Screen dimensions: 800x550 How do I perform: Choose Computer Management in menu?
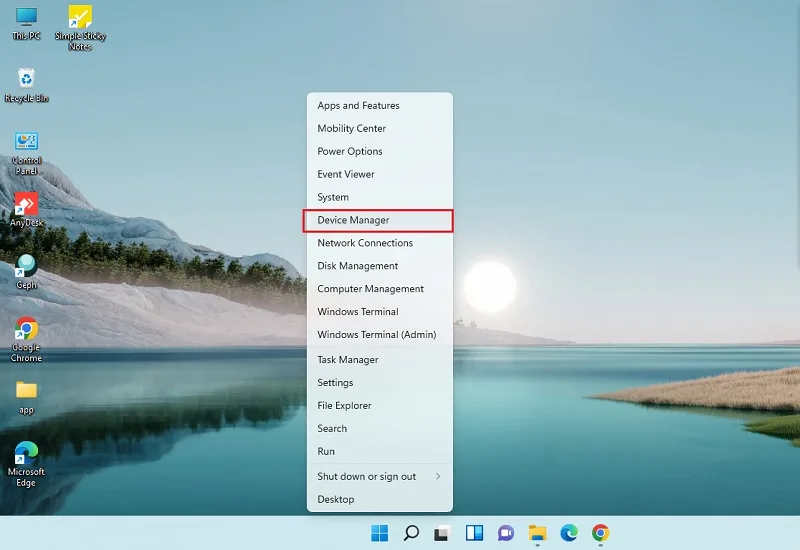380,289
